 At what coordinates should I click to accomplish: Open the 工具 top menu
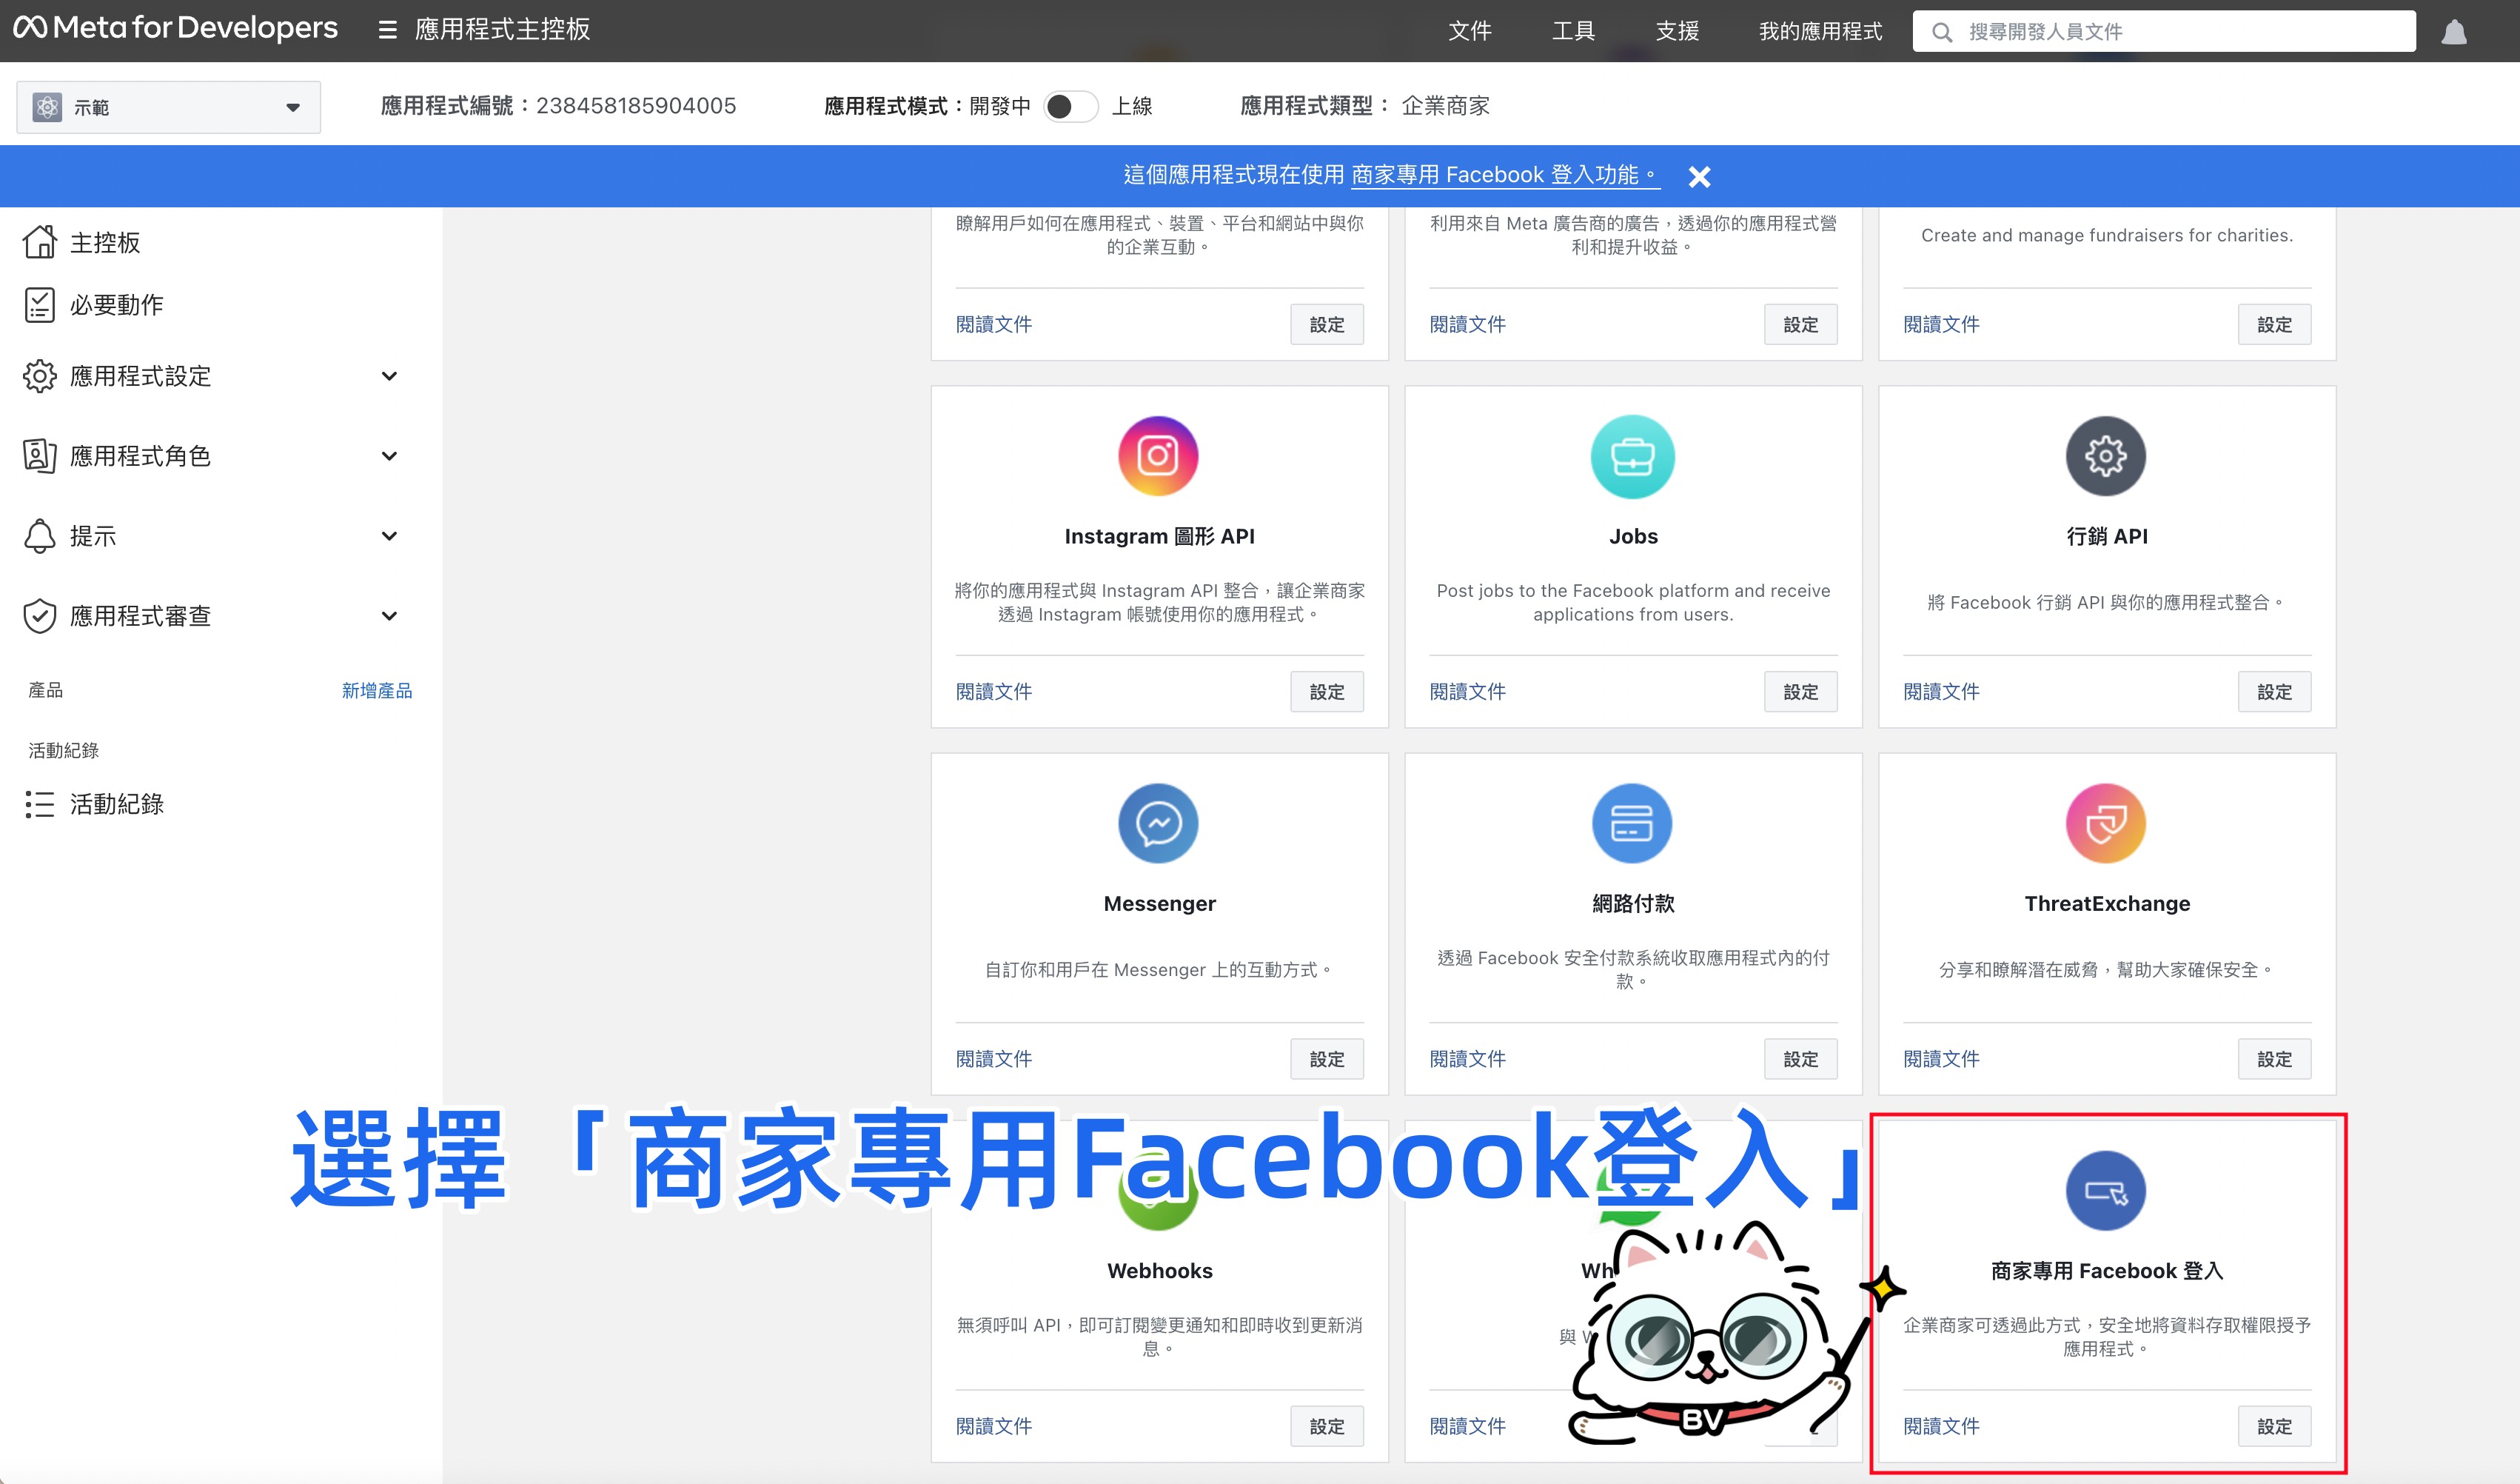pos(1573,31)
